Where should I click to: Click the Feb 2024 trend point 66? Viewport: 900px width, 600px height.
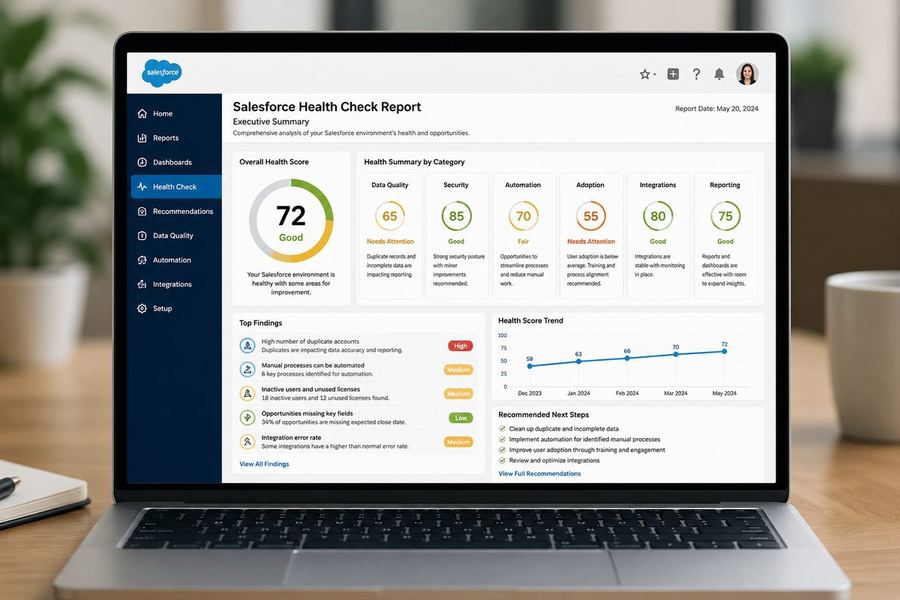pyautogui.click(x=627, y=358)
